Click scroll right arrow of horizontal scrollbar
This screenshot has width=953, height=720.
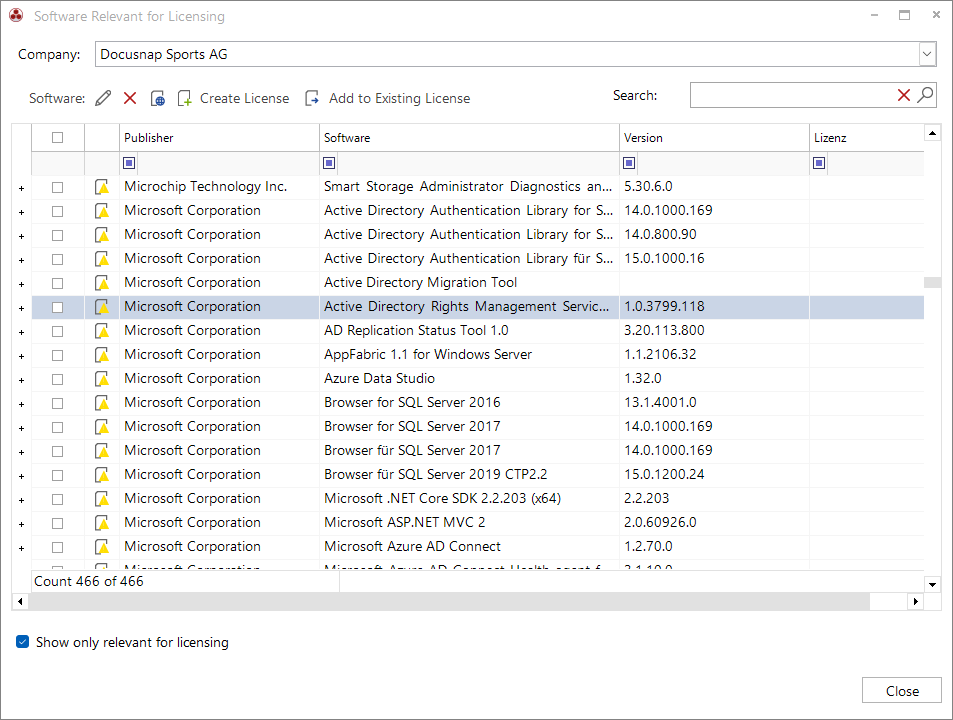click(x=915, y=602)
